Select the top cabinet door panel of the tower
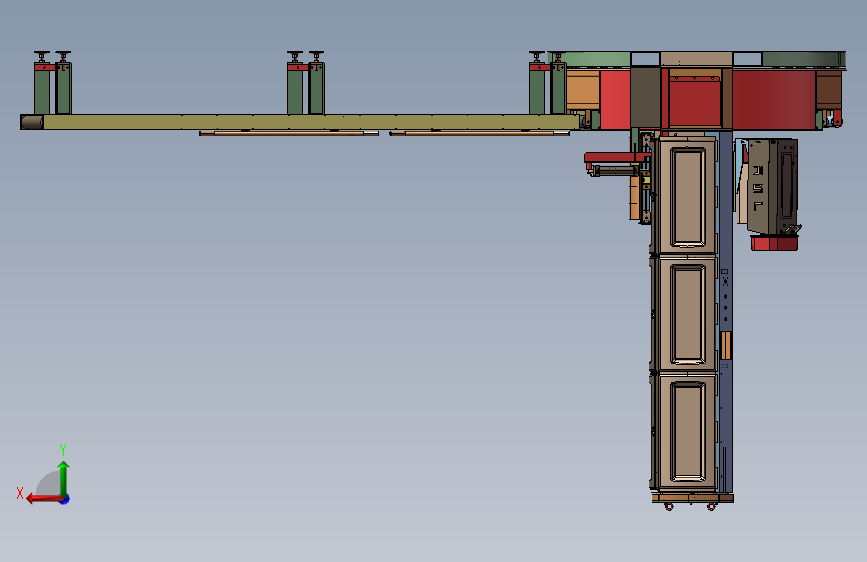The image size is (867, 562). click(687, 197)
